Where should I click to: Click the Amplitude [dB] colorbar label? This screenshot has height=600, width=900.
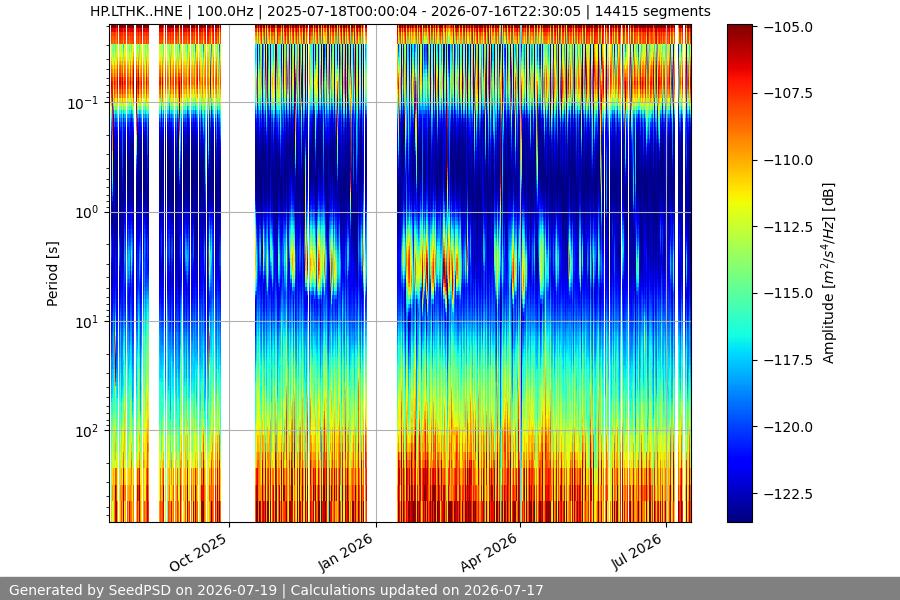pyautogui.click(x=828, y=273)
